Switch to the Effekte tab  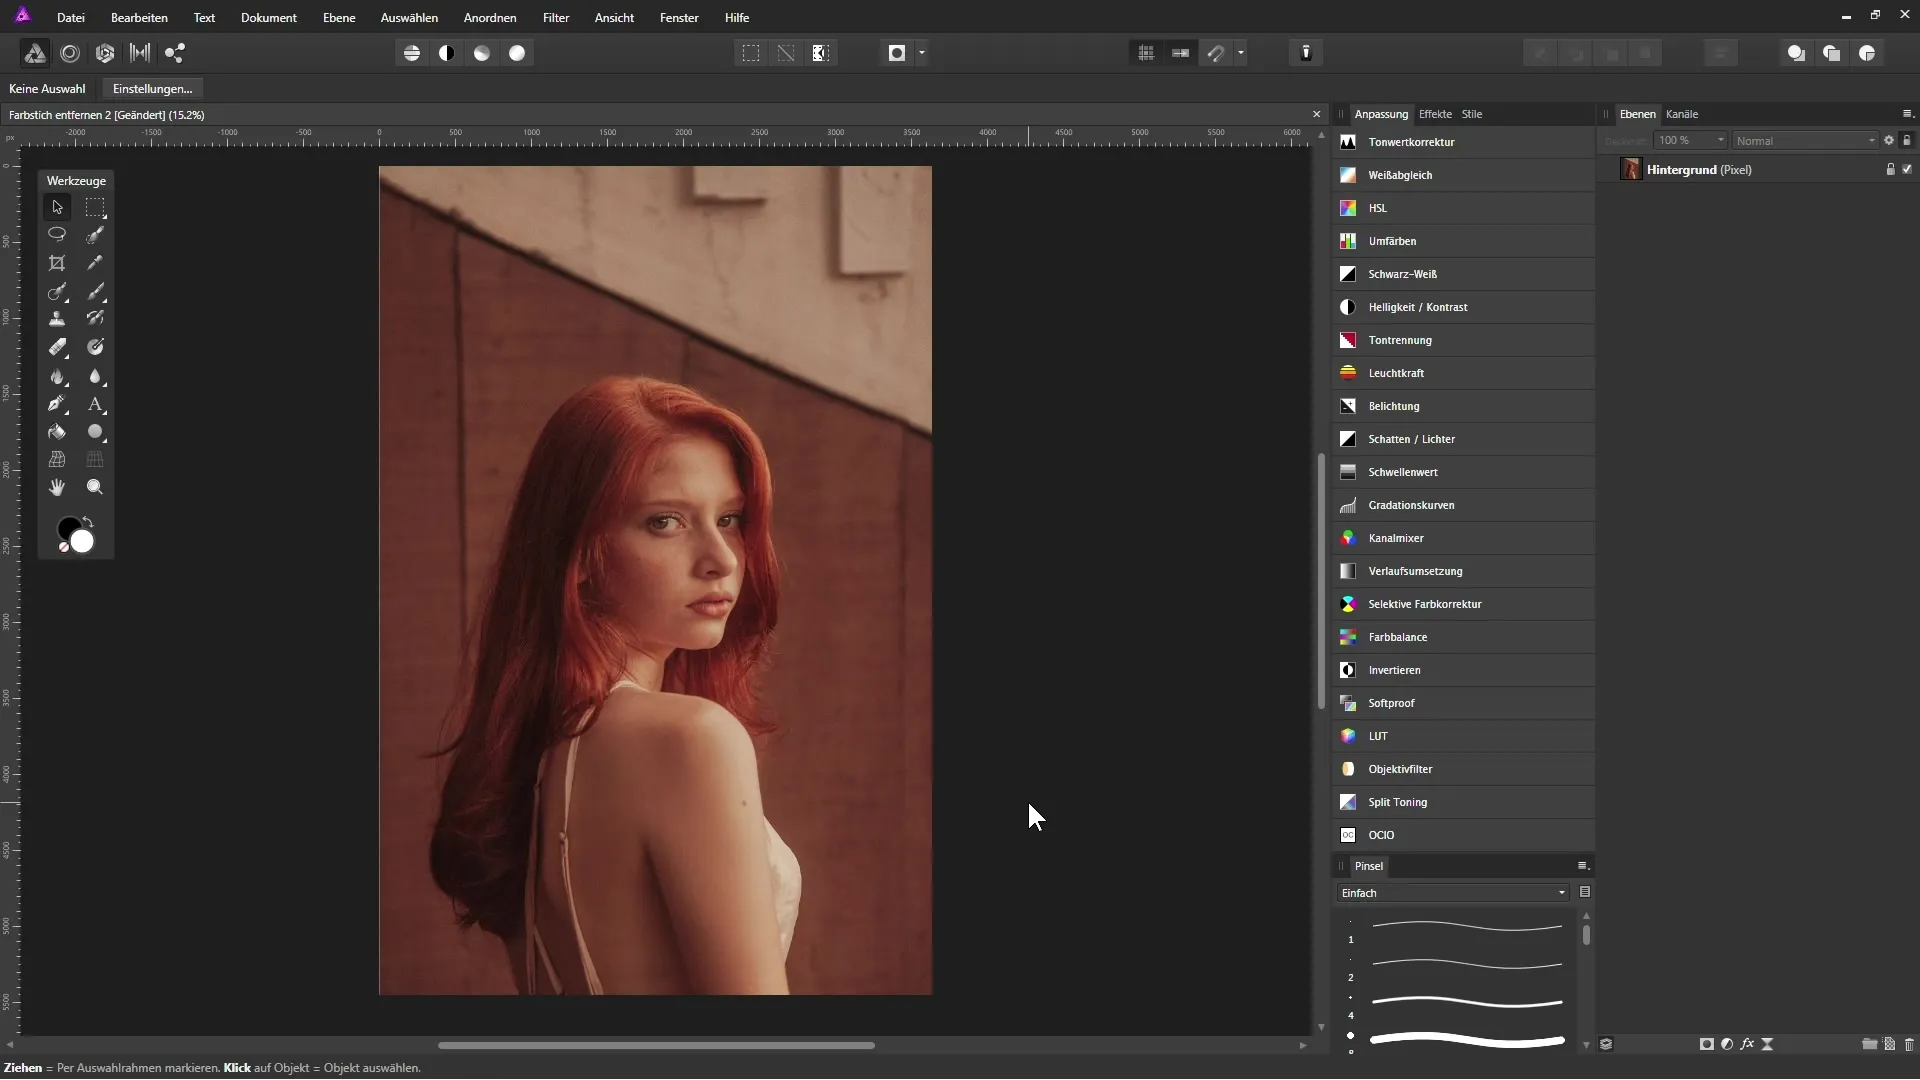(1435, 114)
